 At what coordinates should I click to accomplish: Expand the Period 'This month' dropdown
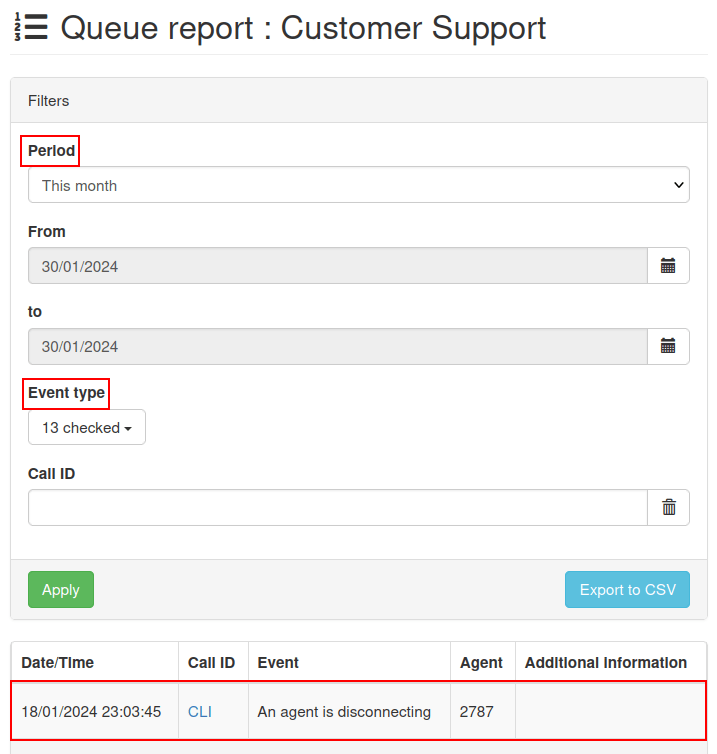click(358, 185)
